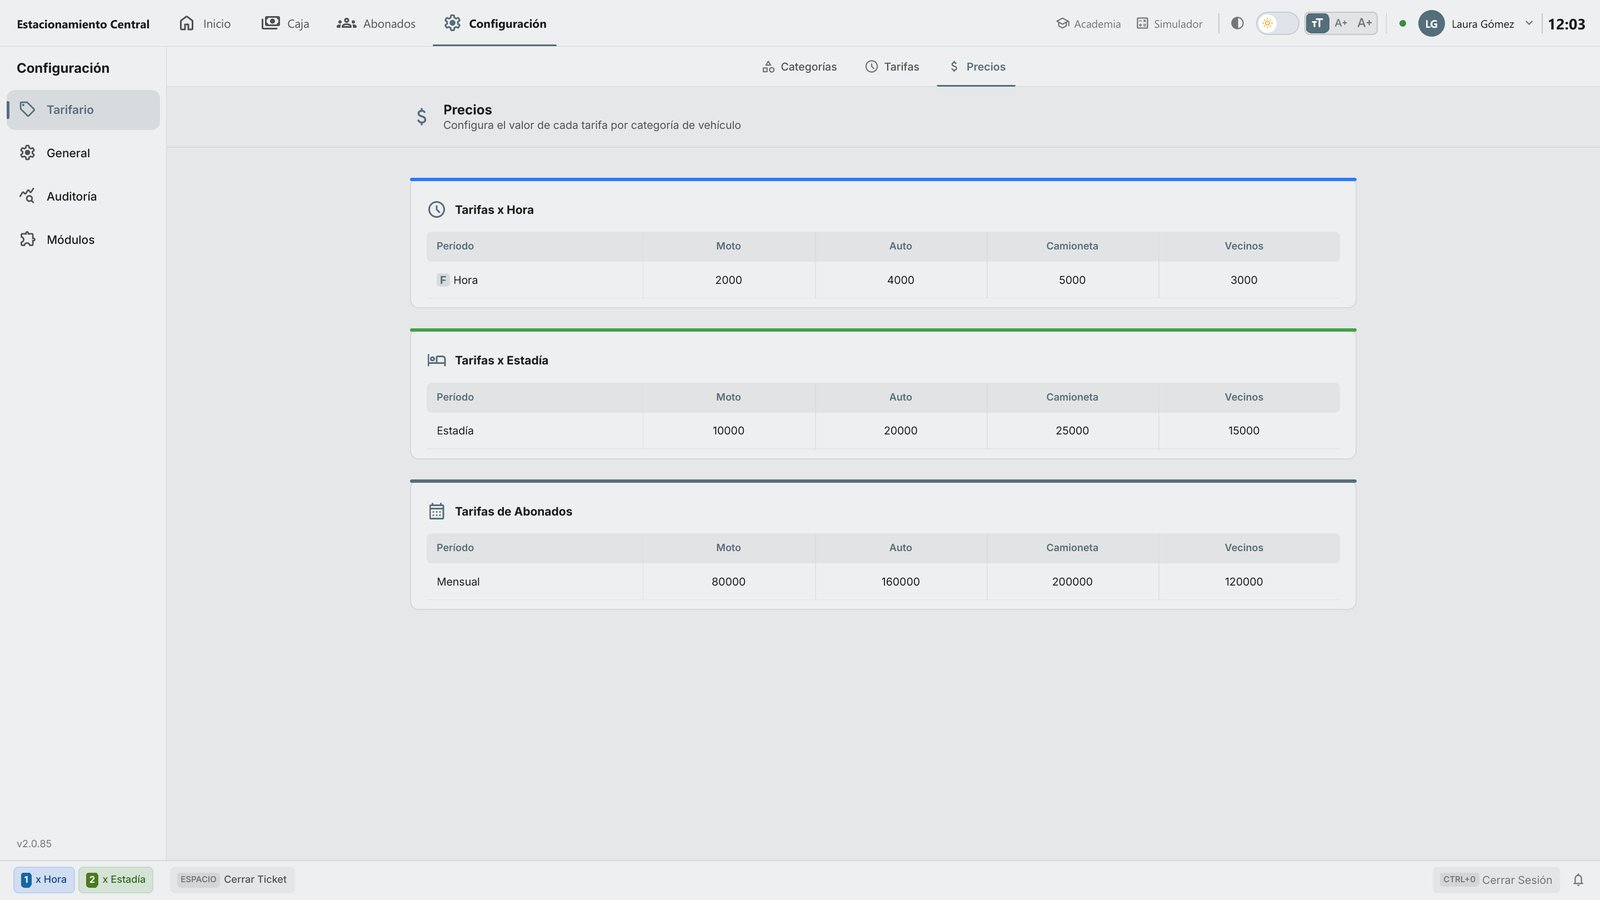The image size is (1600, 900).
Task: Edit the Mensual Vecinos price 120000
Action: [x=1244, y=582]
